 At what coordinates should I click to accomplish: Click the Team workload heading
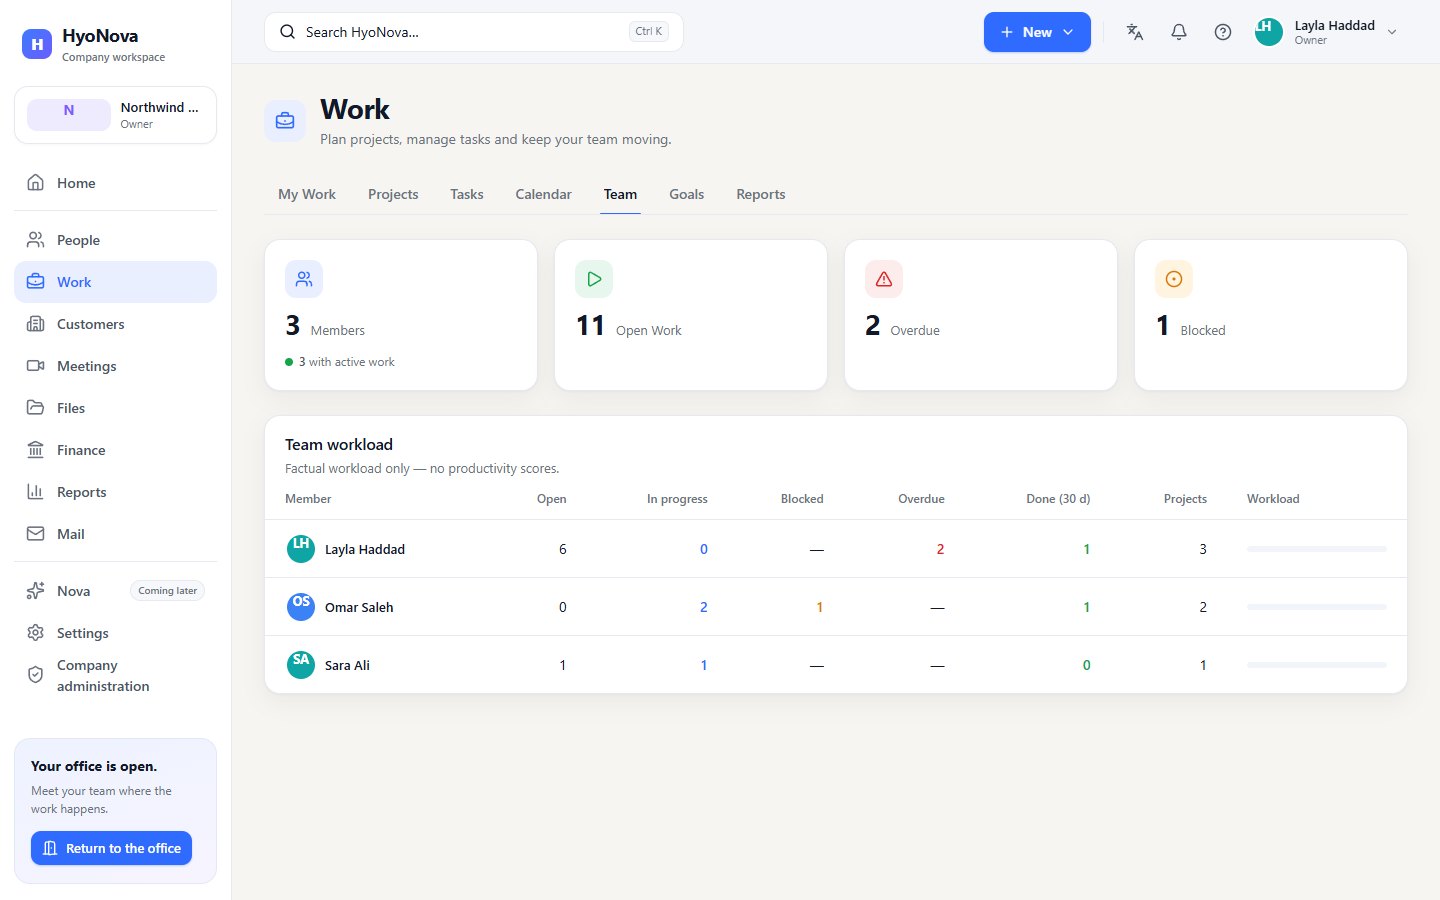339,444
